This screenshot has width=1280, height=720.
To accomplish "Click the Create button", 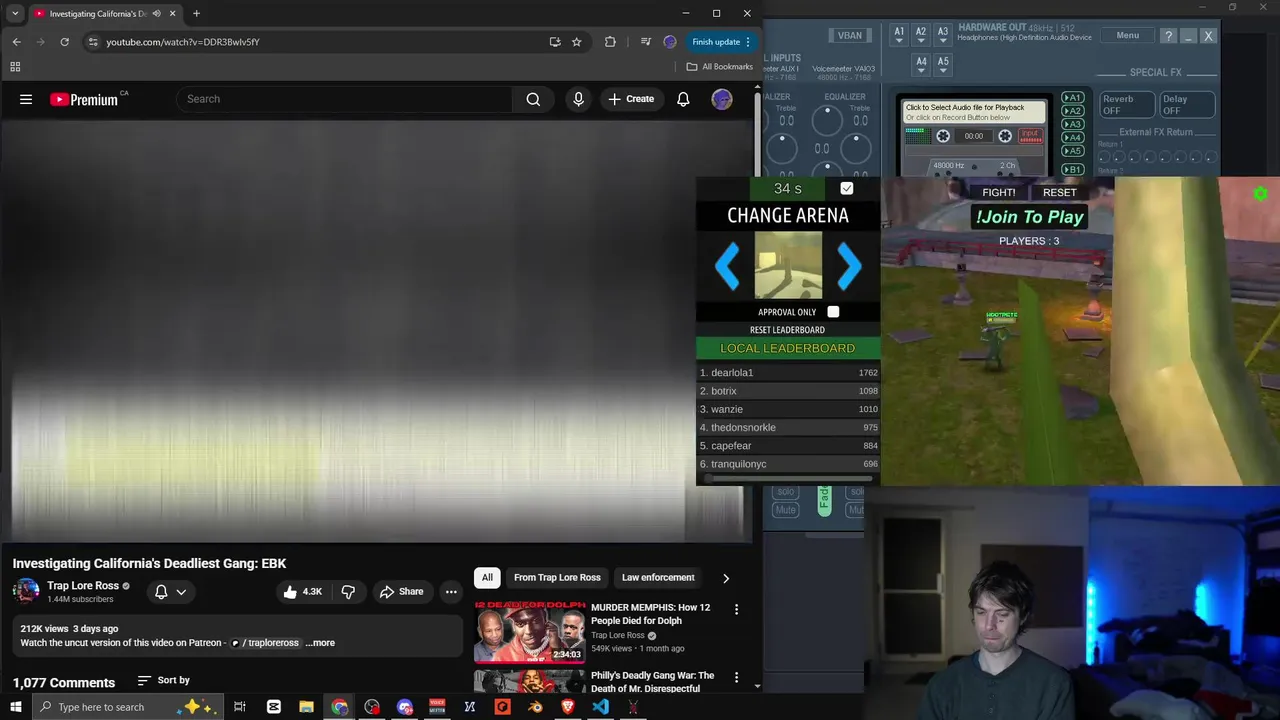I will [x=631, y=99].
